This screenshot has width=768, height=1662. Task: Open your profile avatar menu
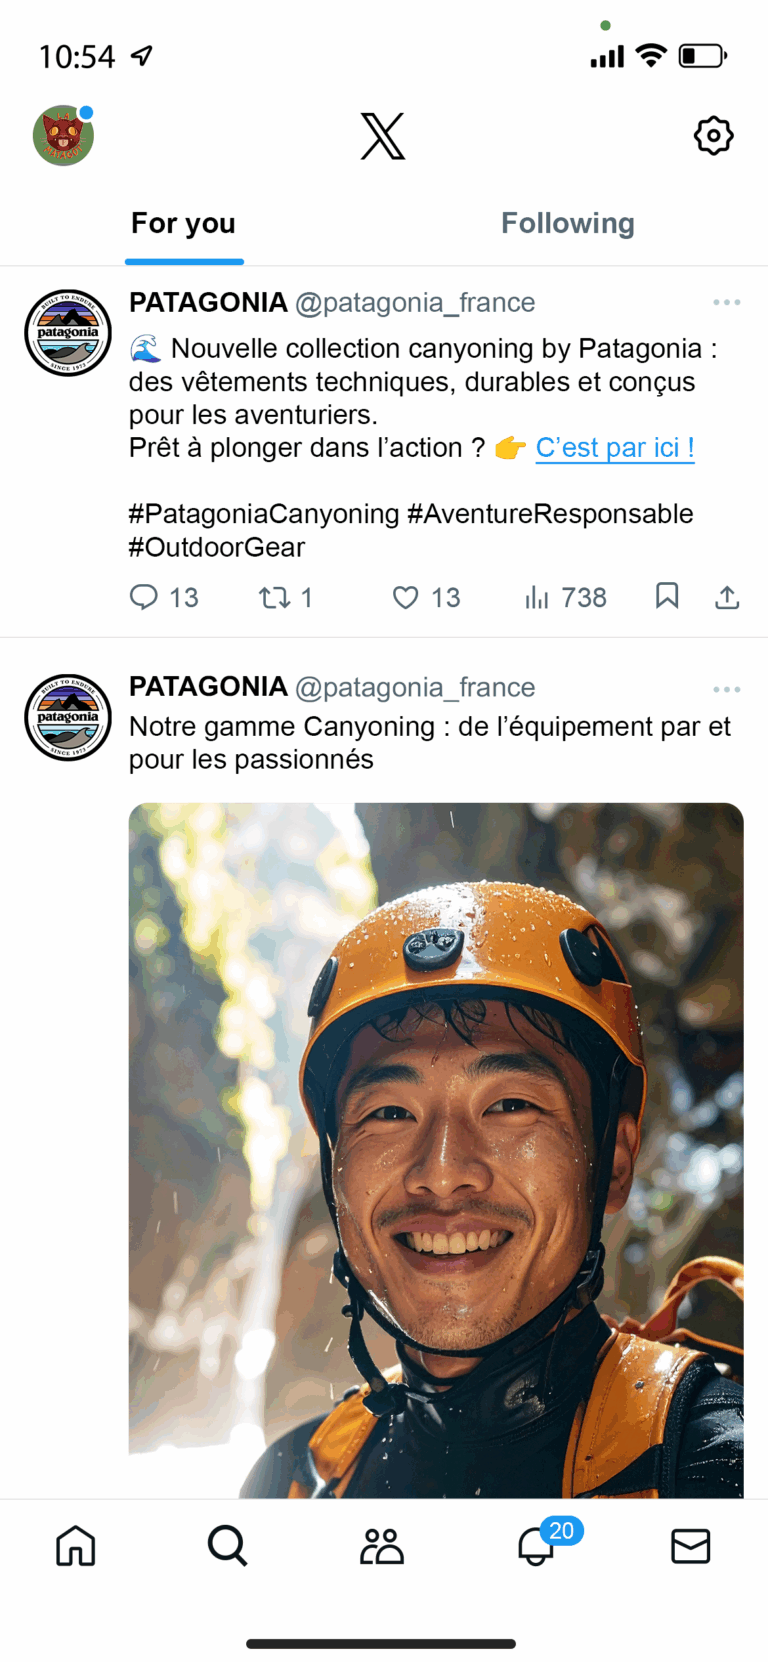[x=64, y=136]
